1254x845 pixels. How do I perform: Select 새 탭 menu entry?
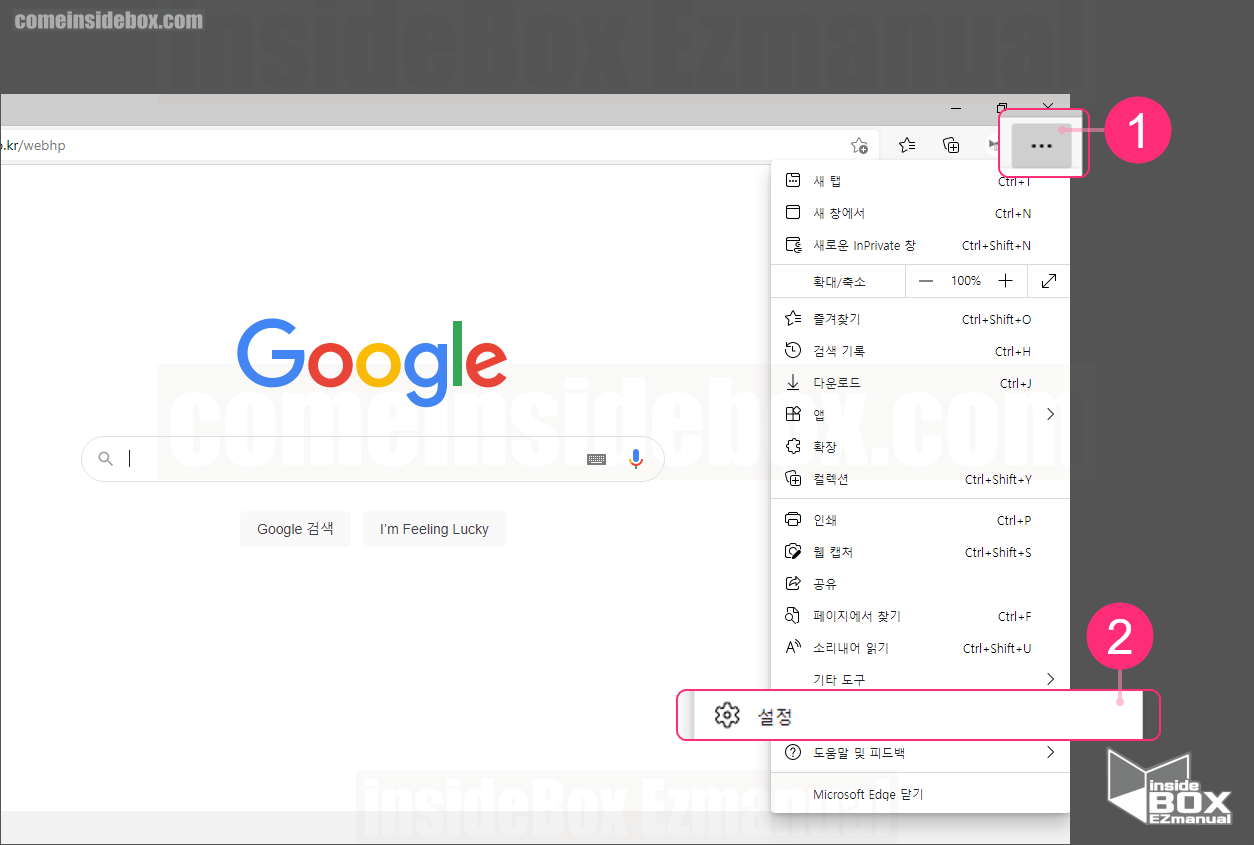920,181
